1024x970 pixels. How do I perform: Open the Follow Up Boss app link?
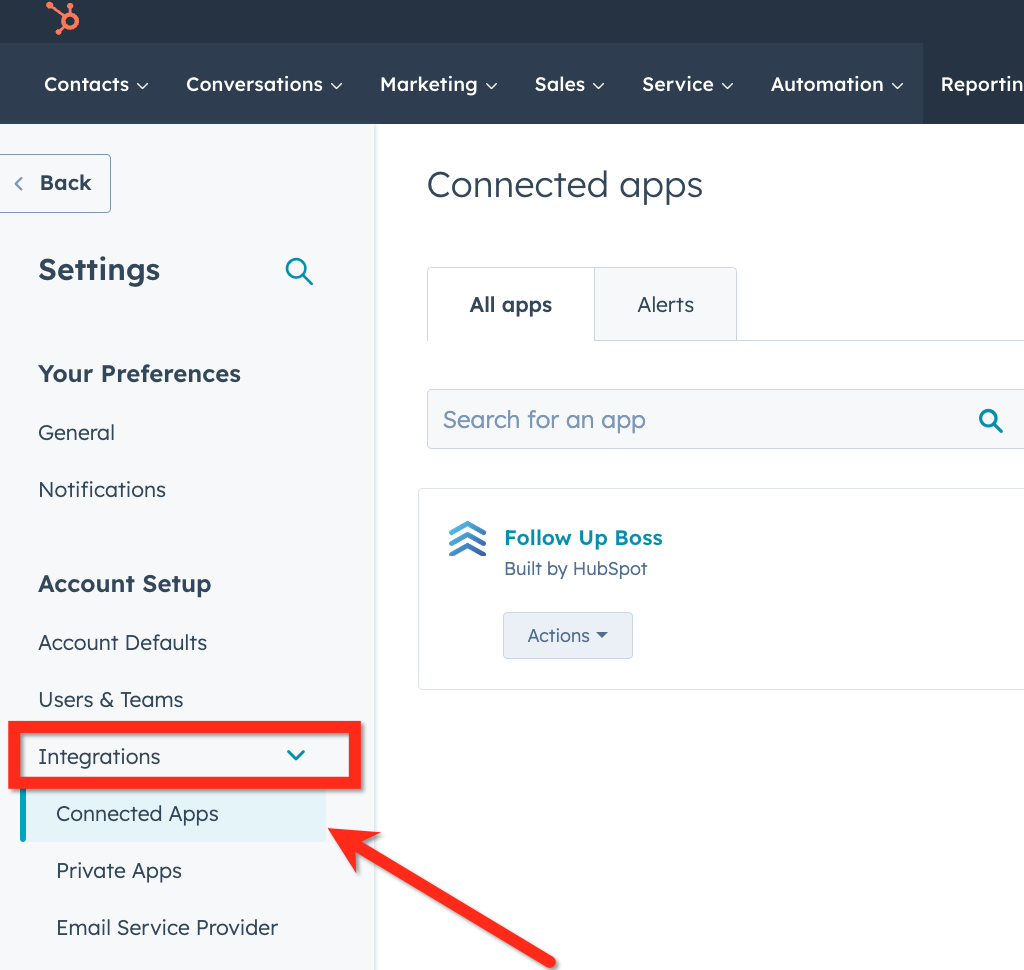coord(583,538)
